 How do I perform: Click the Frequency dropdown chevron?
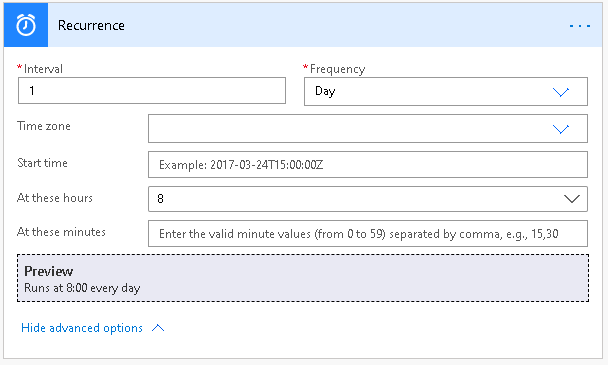click(561, 92)
